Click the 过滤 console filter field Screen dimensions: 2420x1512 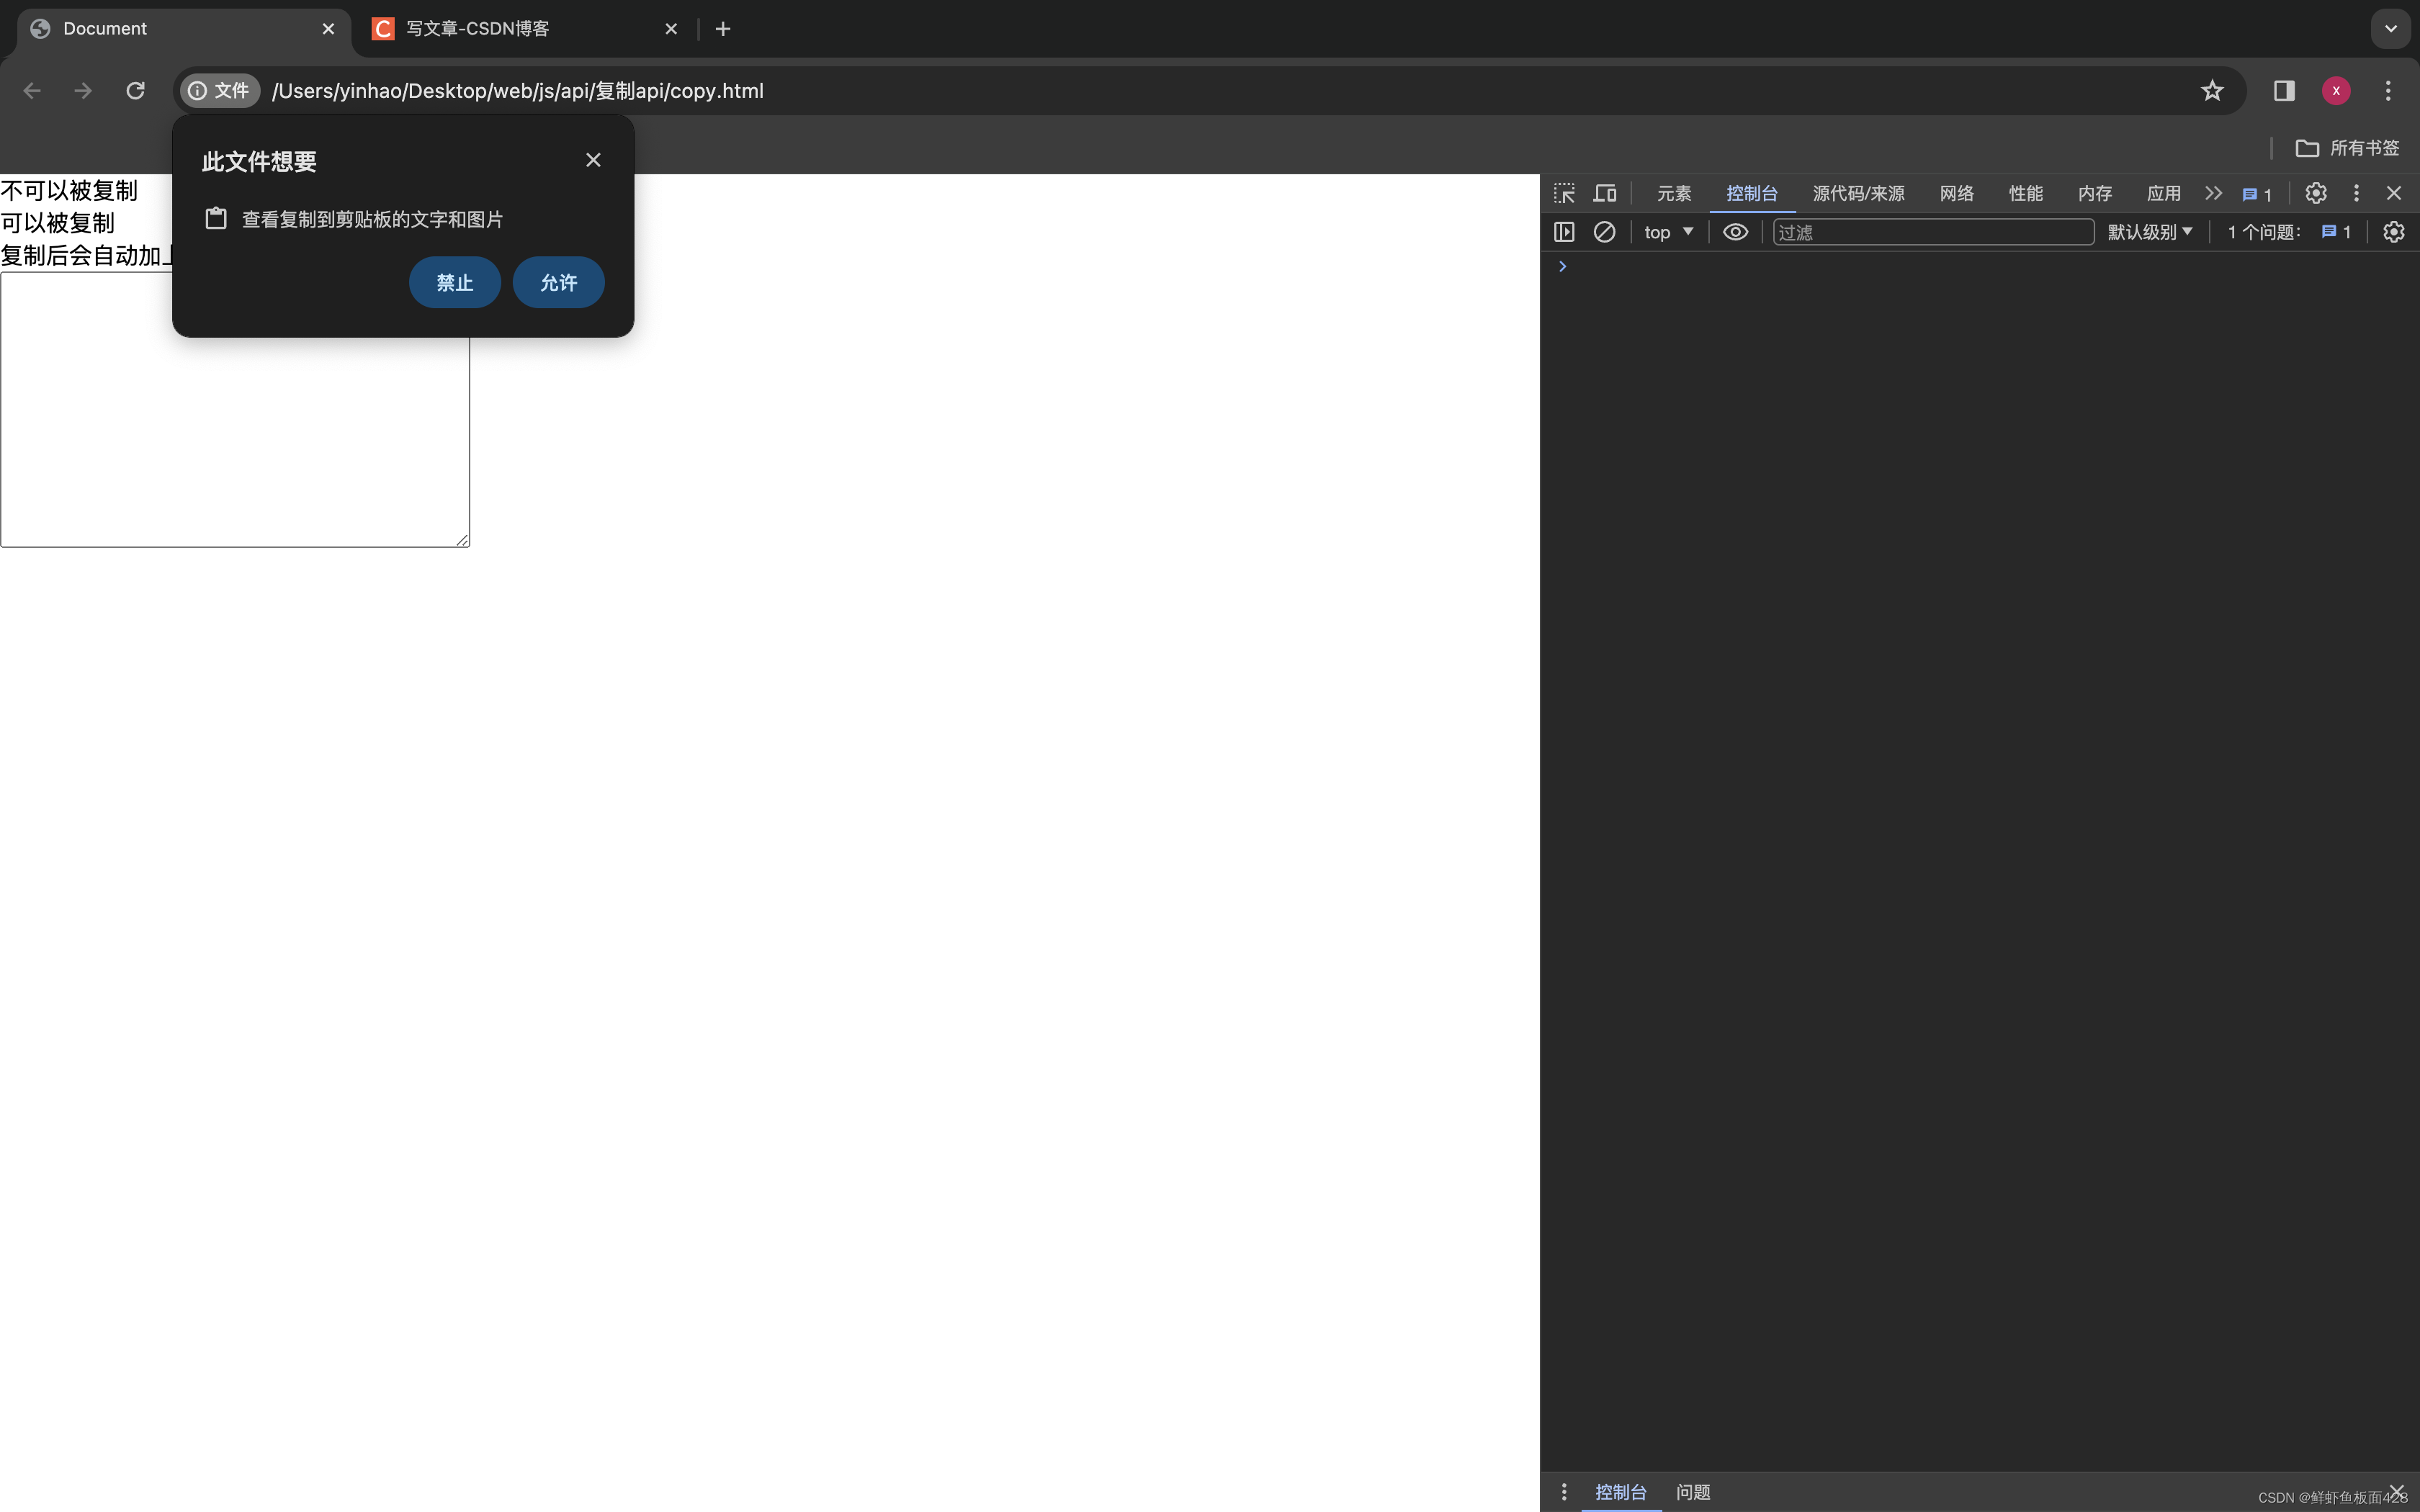[x=1933, y=232]
